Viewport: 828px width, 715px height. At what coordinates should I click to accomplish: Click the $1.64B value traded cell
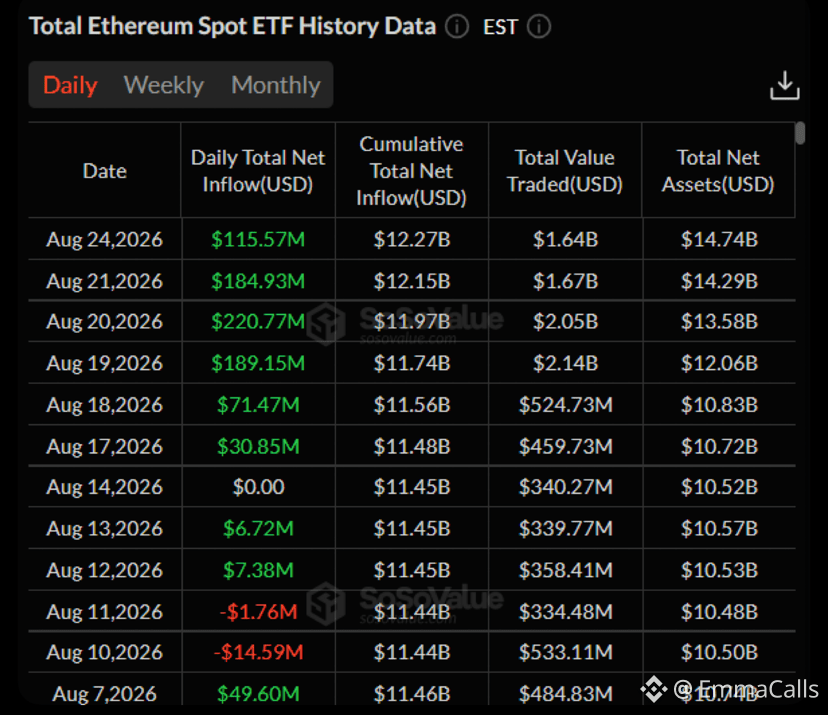click(566, 239)
